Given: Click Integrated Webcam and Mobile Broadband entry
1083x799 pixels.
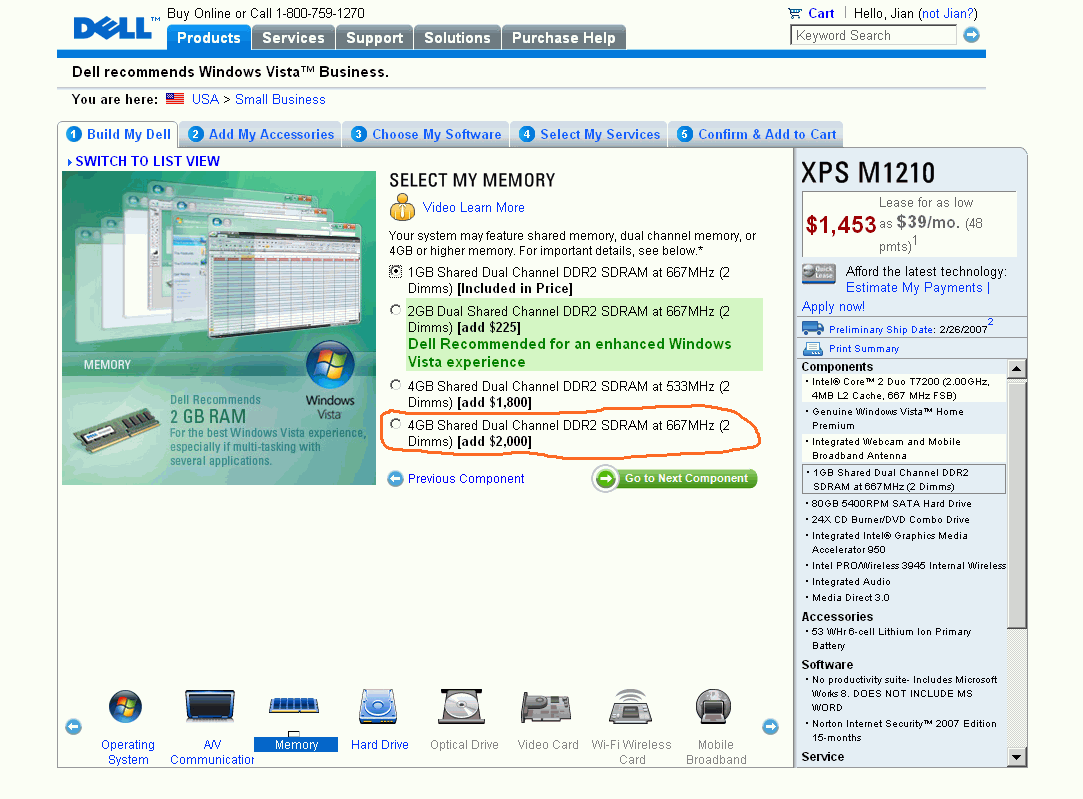Looking at the screenshot, I should (x=886, y=449).
